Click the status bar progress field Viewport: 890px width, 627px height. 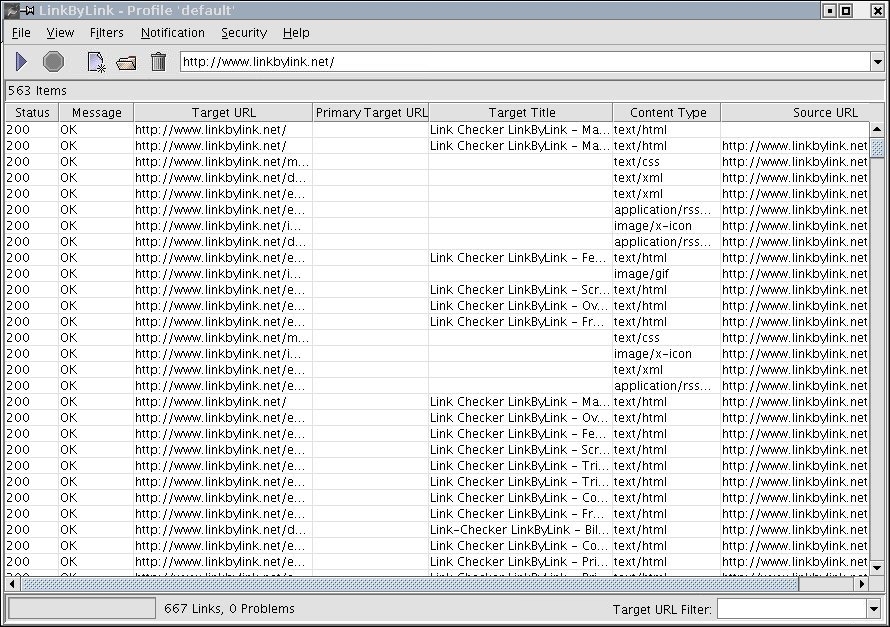pyautogui.click(x=82, y=609)
